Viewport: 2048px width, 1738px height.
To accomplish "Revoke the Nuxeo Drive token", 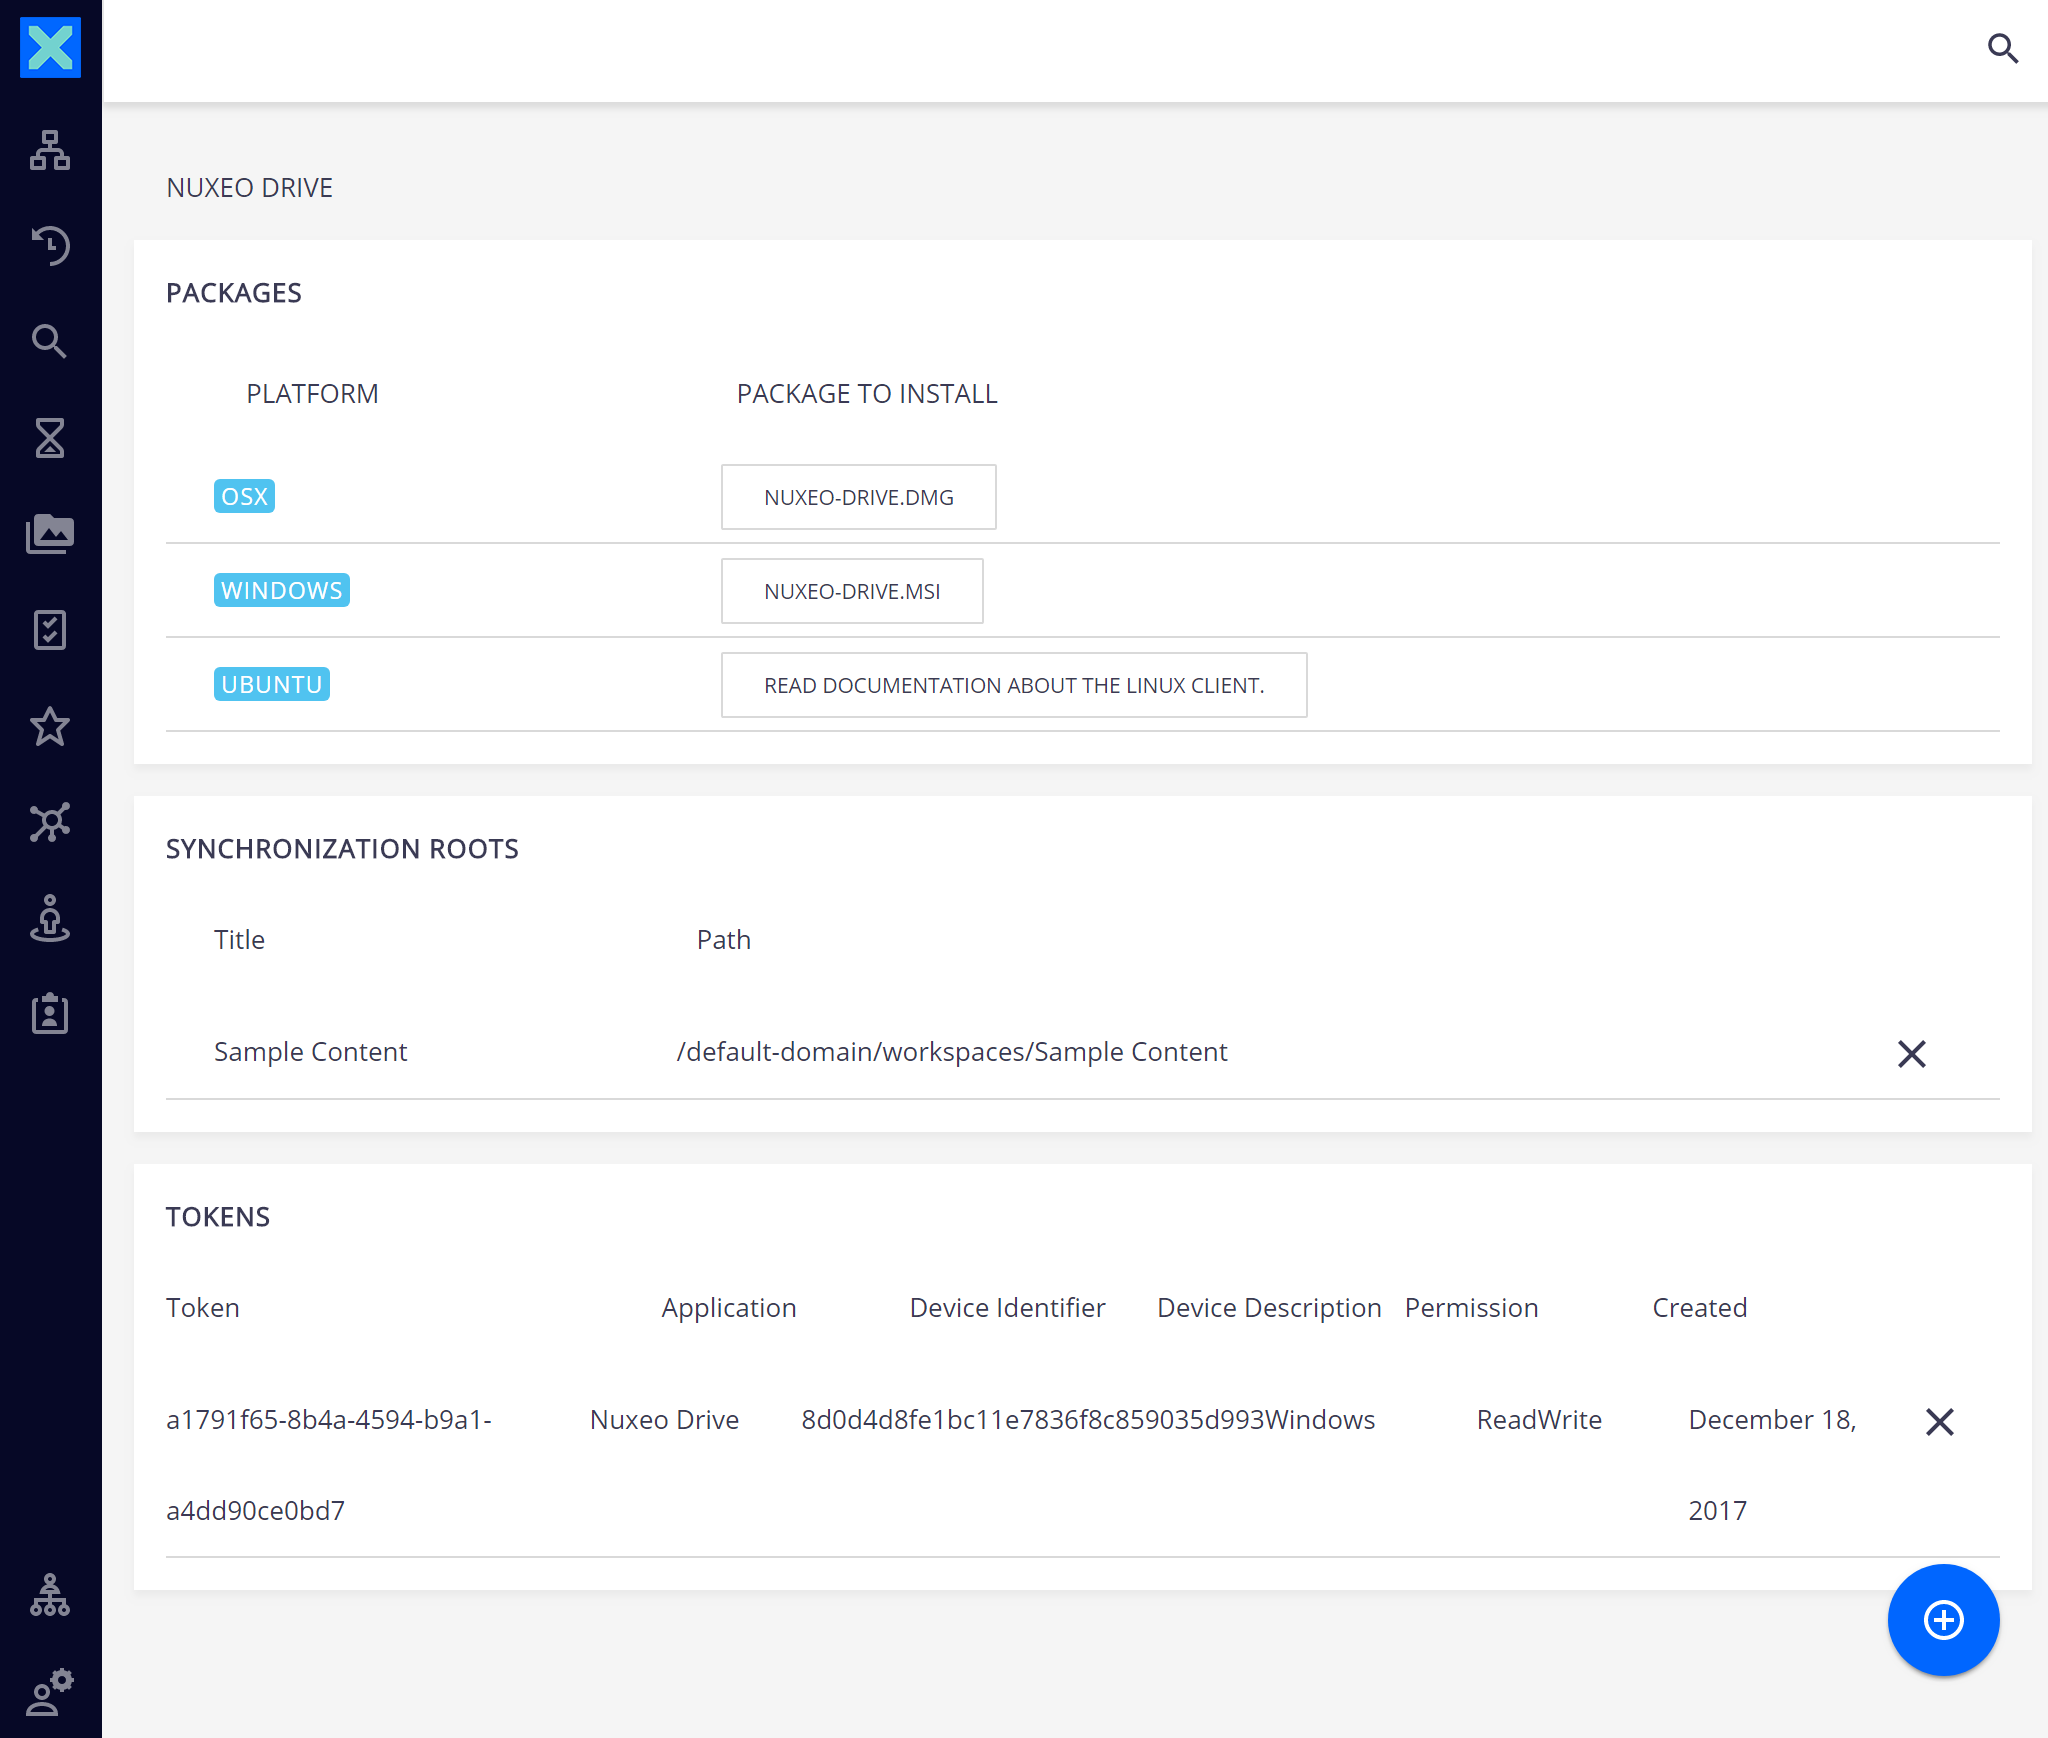I will 1940,1421.
